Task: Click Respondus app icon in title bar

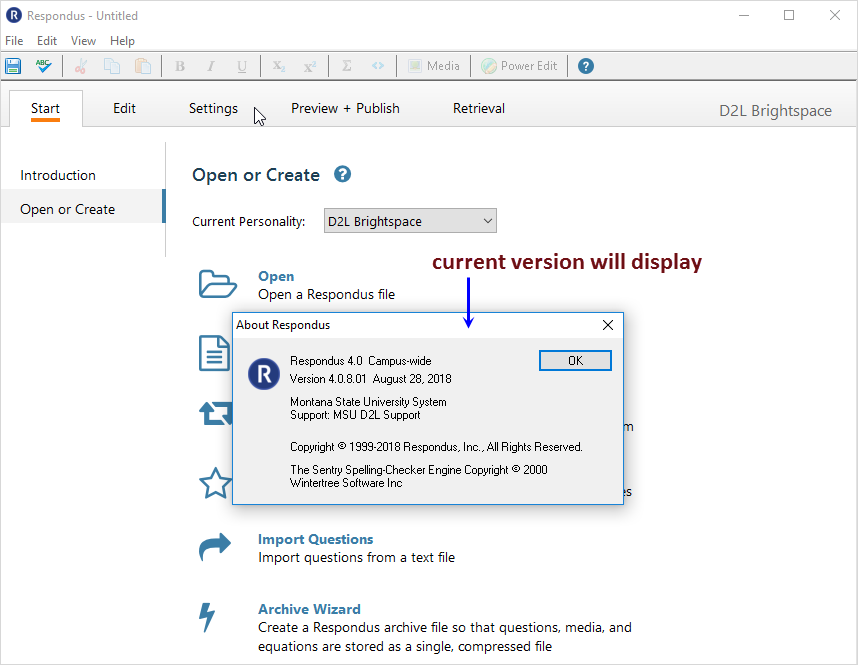Action: pyautogui.click(x=14, y=15)
